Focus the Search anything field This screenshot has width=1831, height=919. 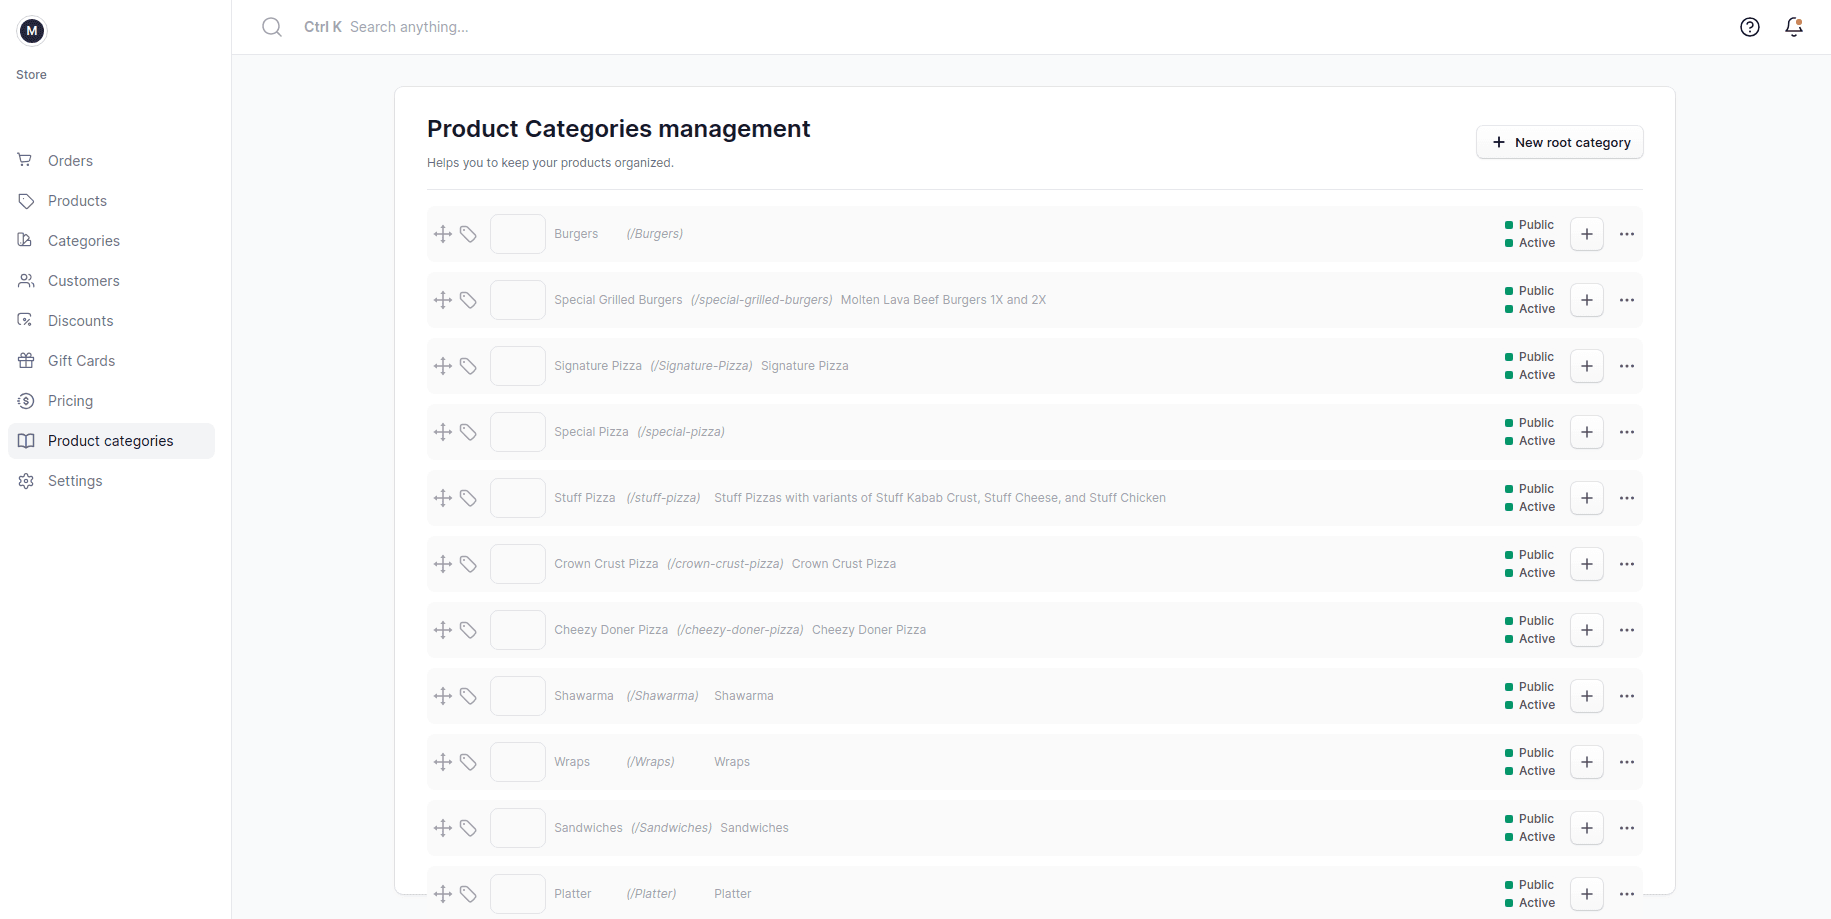click(409, 27)
